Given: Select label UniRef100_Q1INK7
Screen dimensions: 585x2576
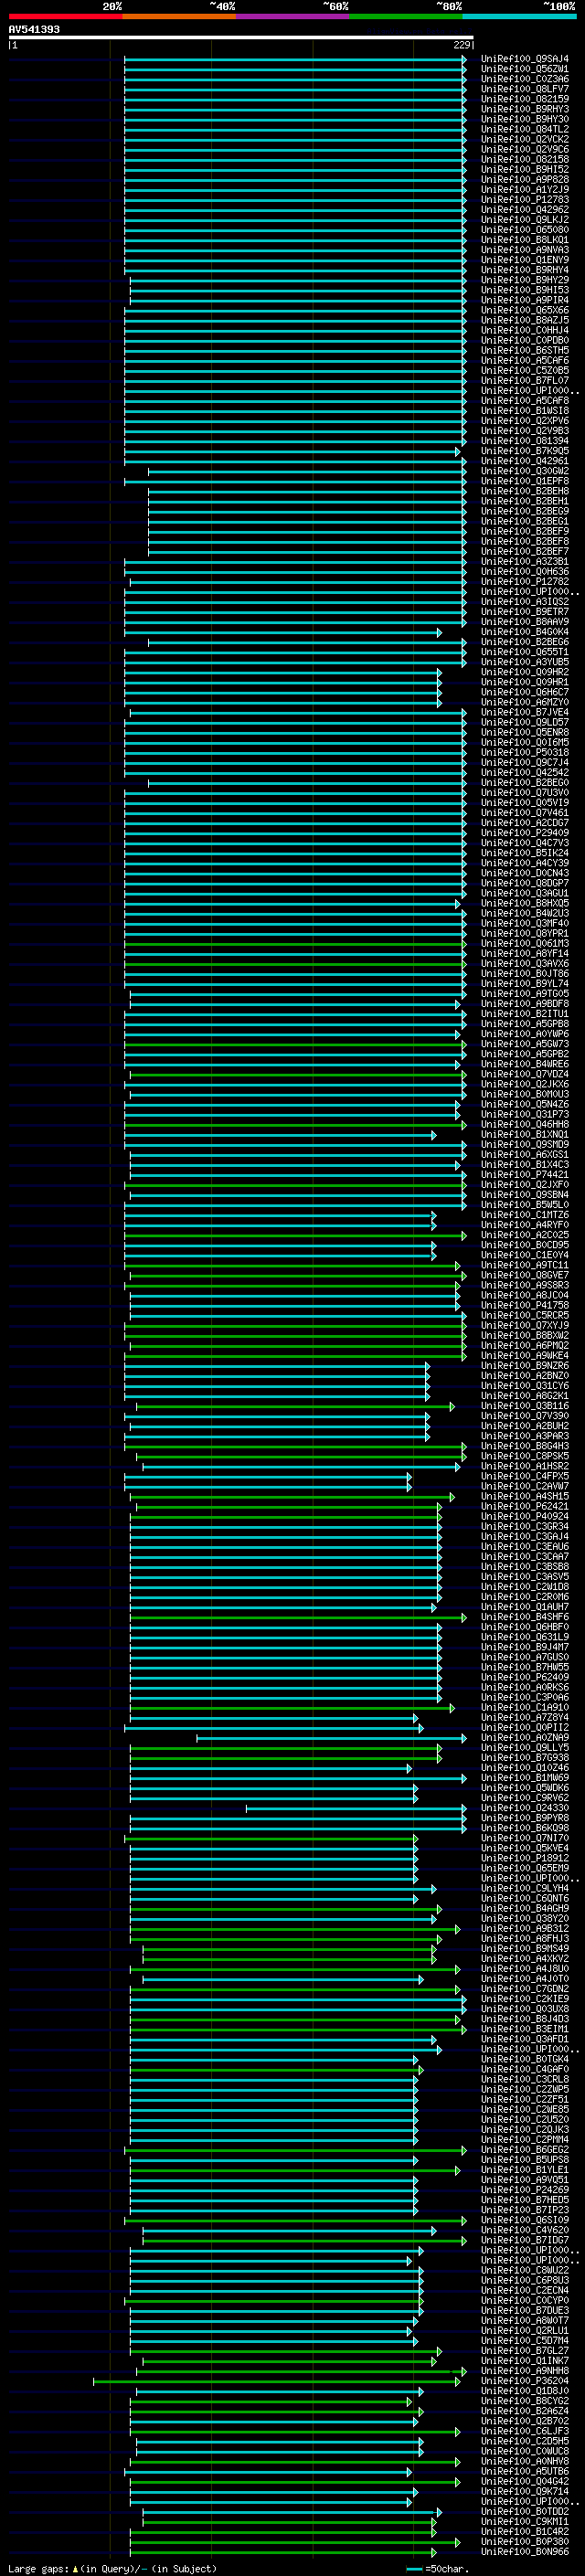Looking at the screenshot, I should click(x=524, y=2361).
